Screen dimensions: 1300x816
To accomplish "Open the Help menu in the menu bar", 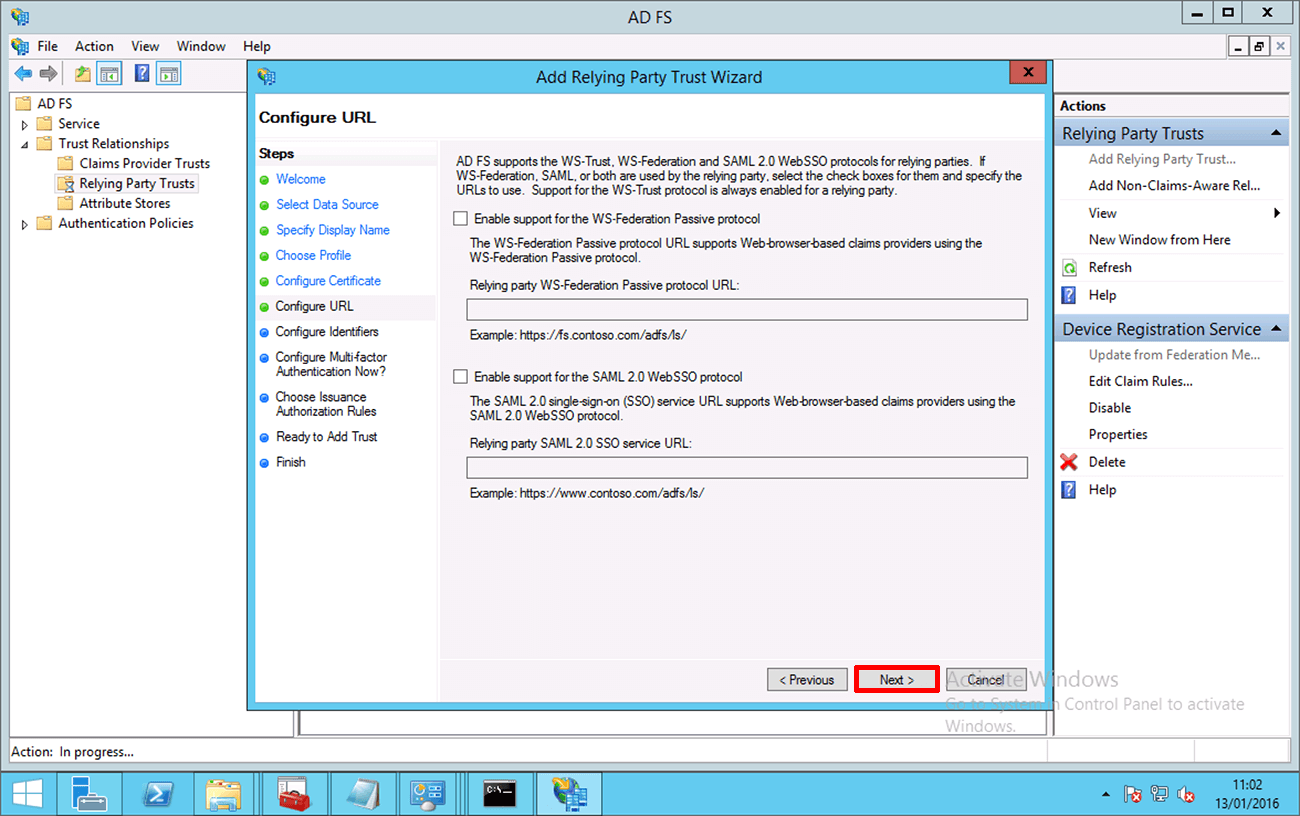I will click(x=257, y=46).
